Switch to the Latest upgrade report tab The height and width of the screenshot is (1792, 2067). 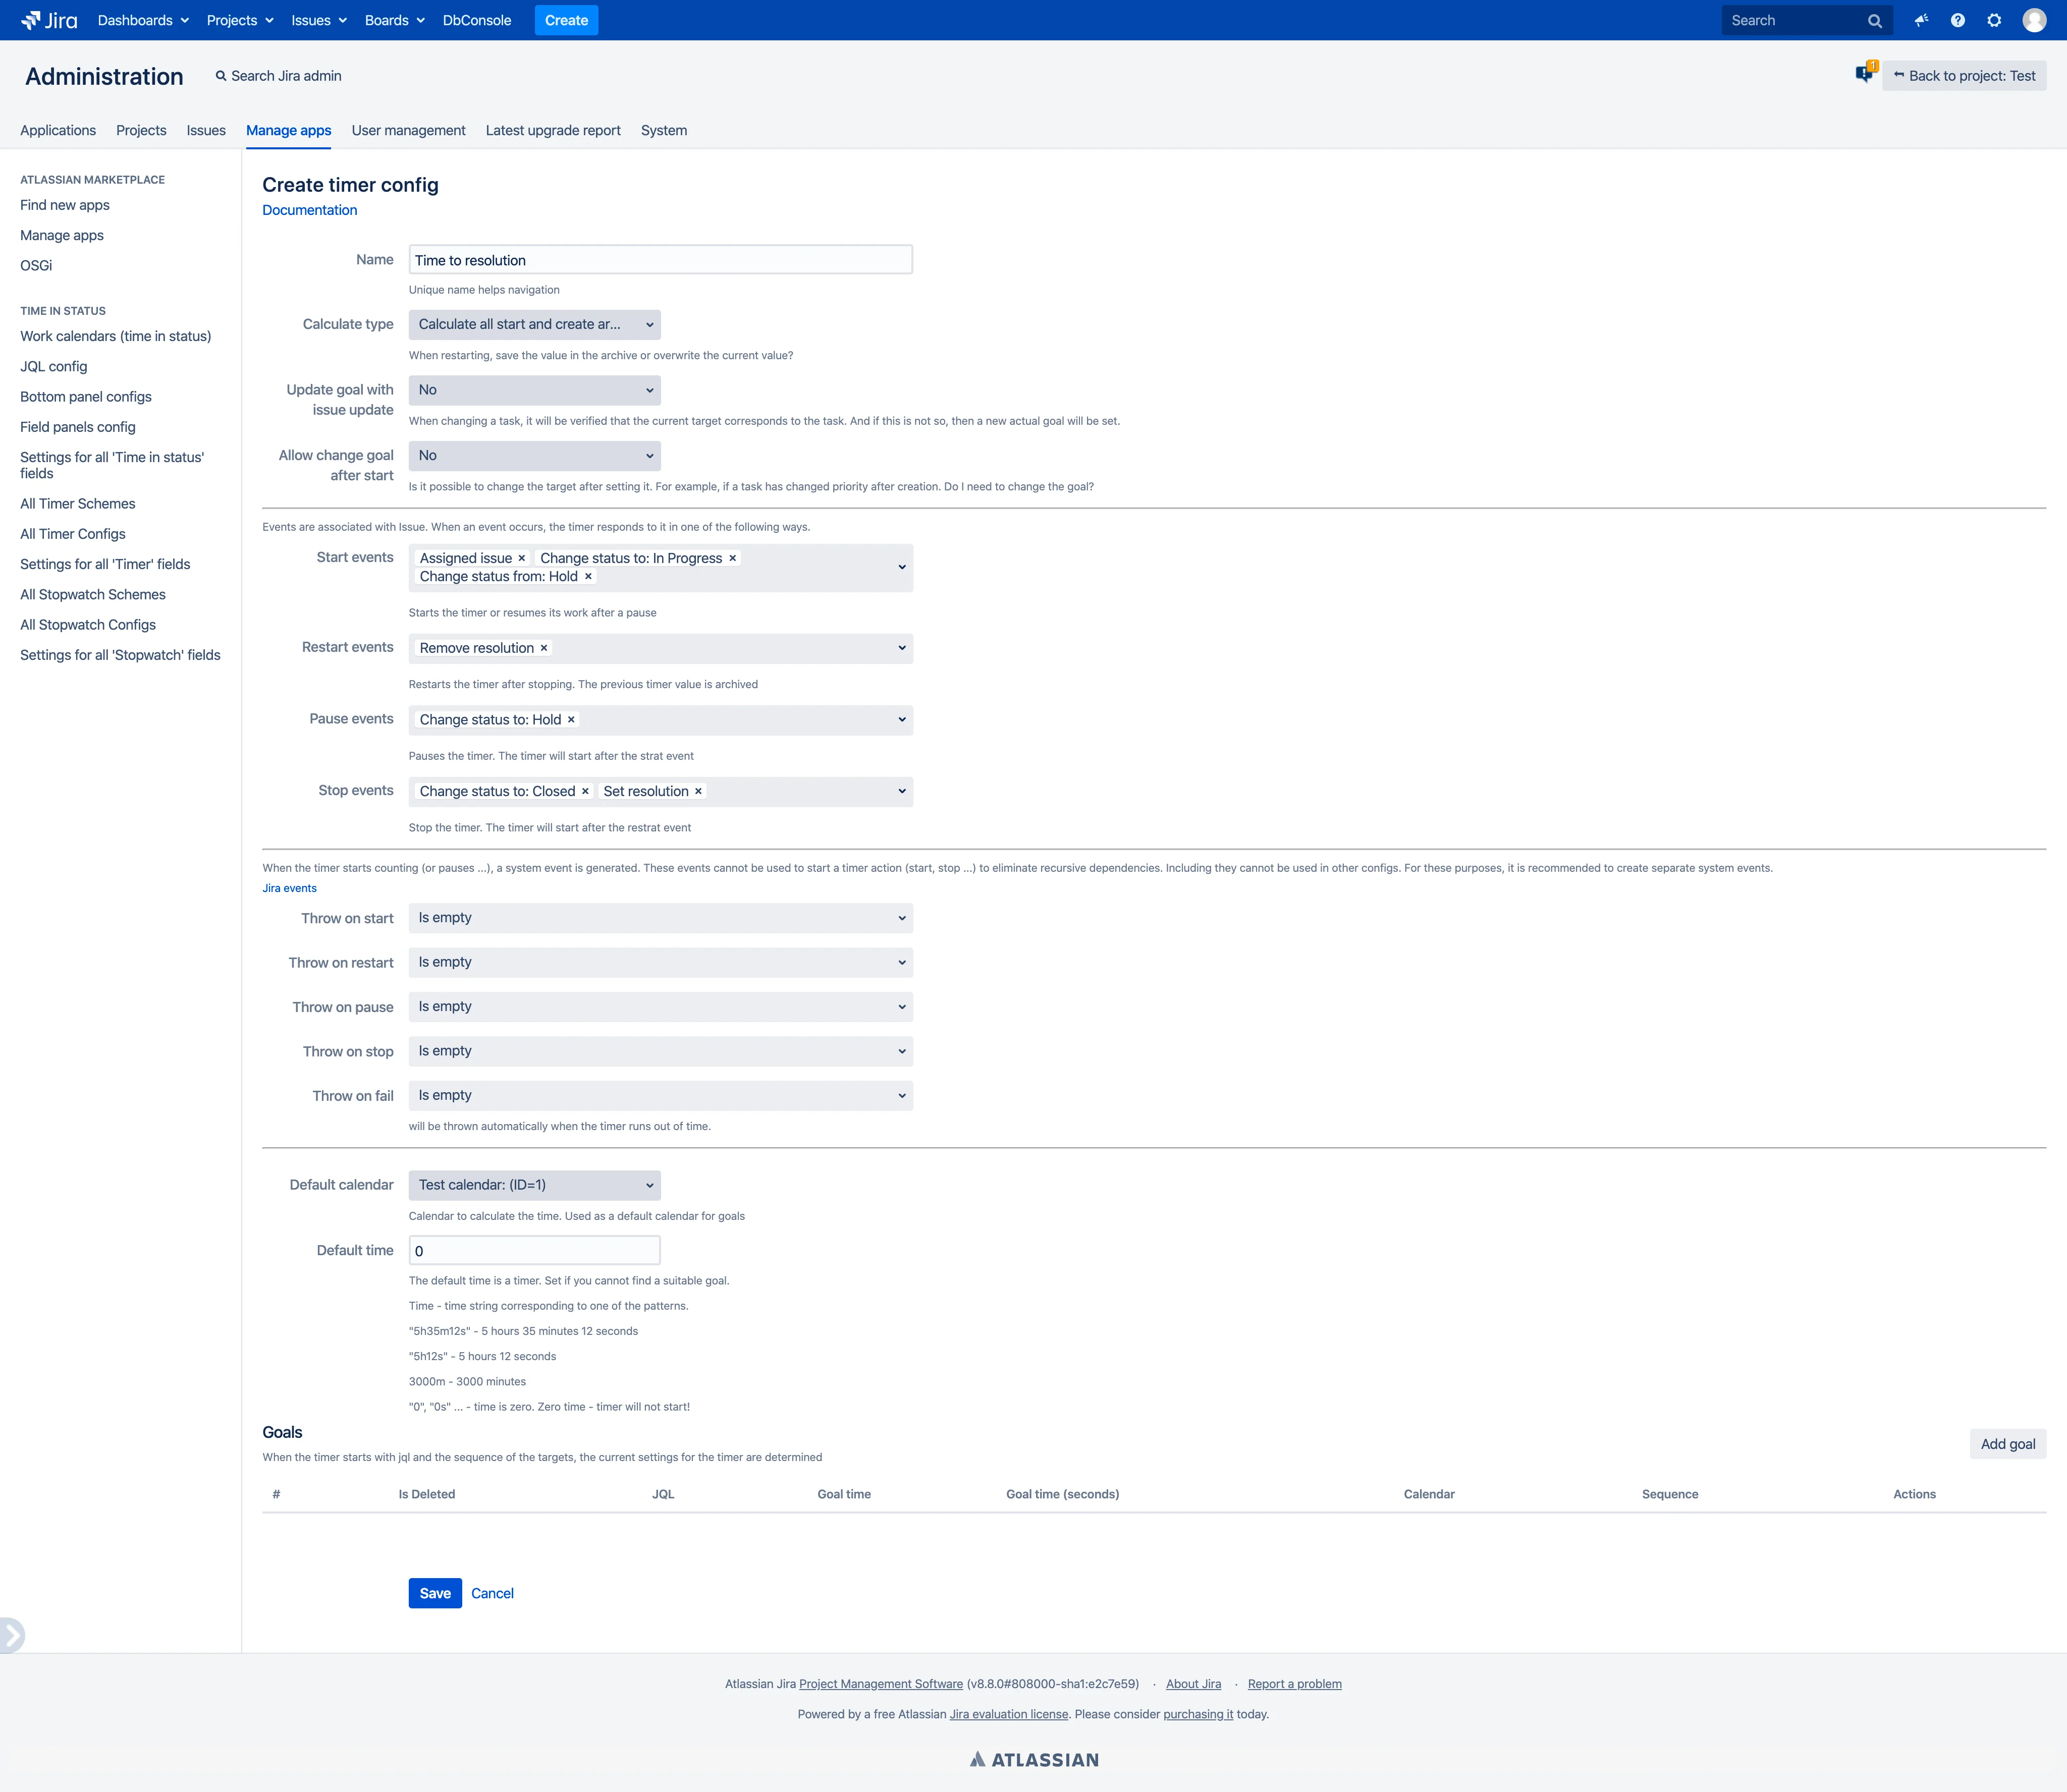(553, 130)
